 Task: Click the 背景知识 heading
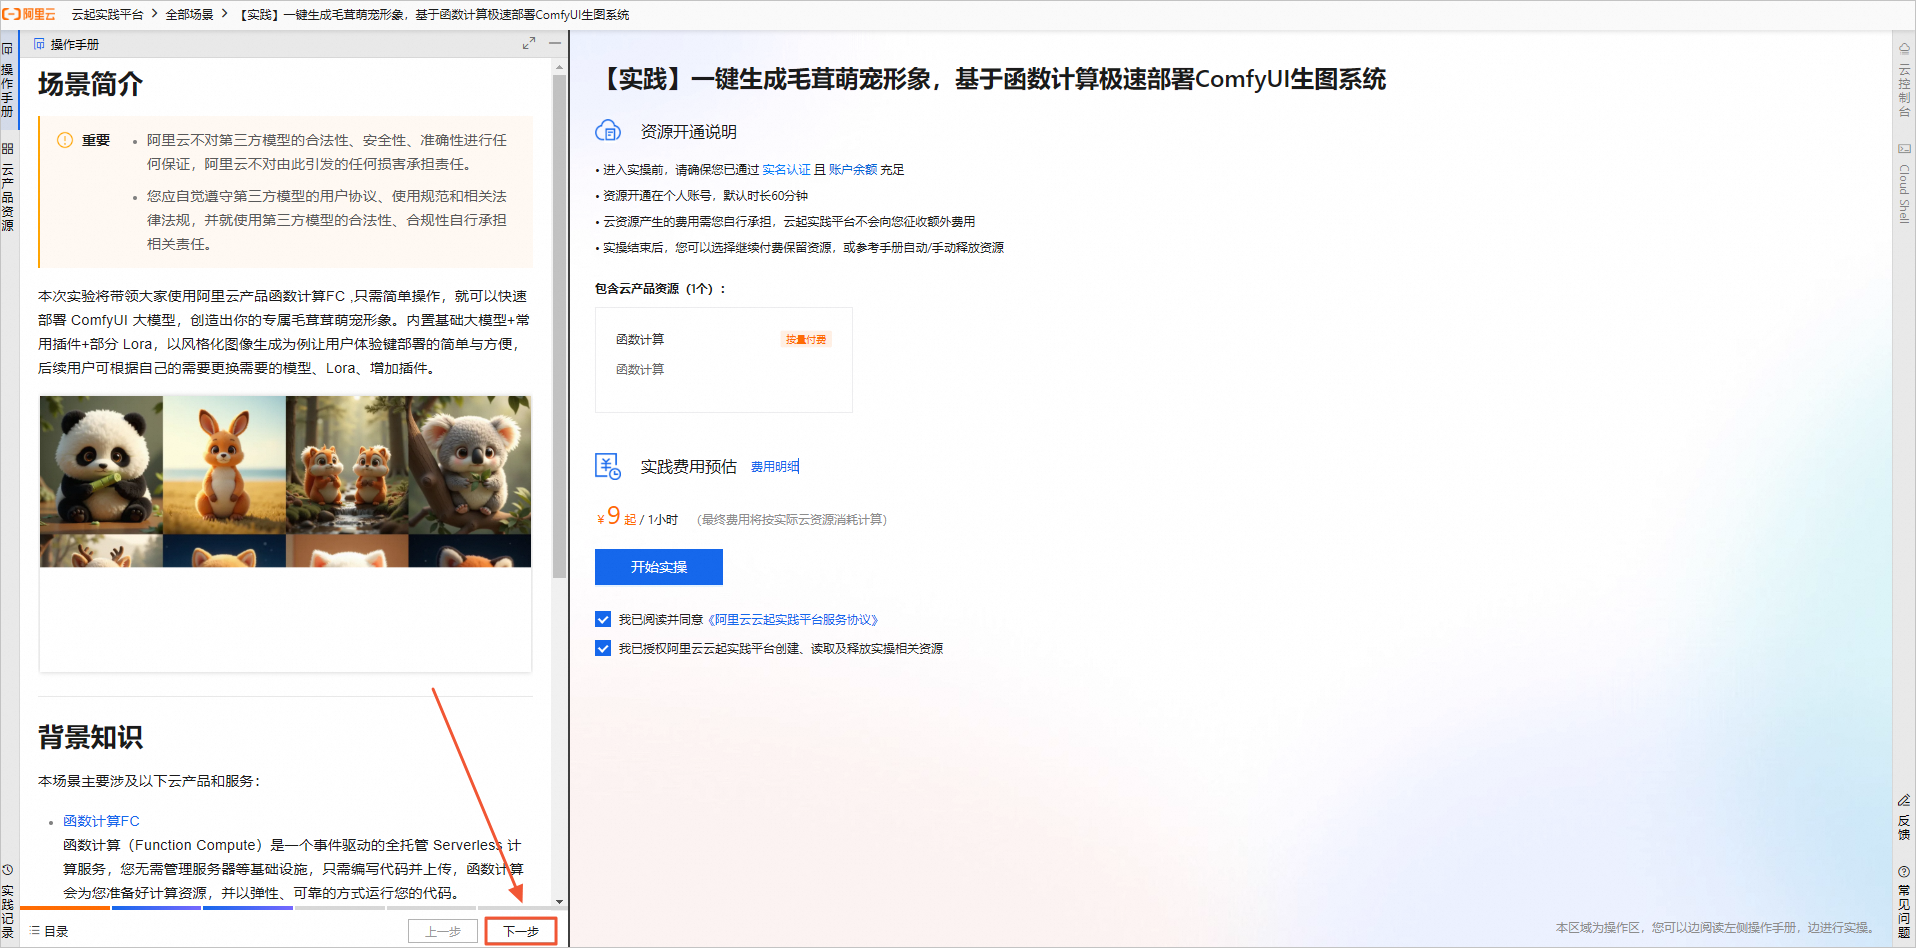pos(91,737)
